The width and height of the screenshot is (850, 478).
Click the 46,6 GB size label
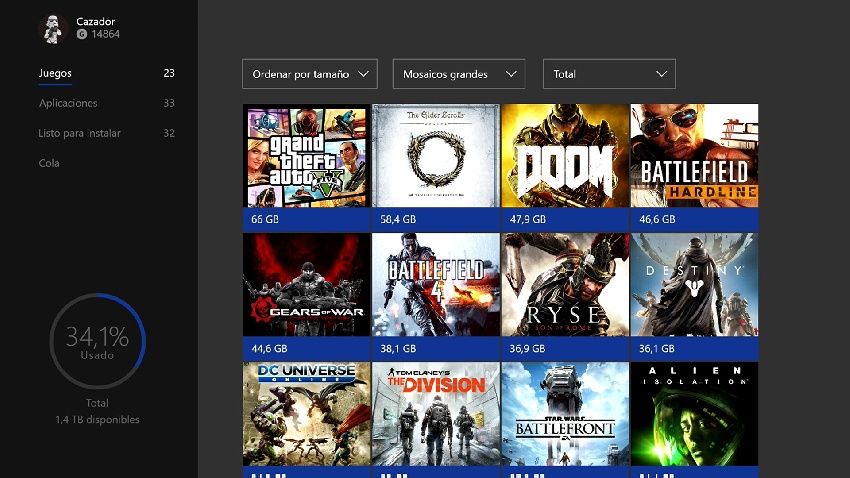657,219
